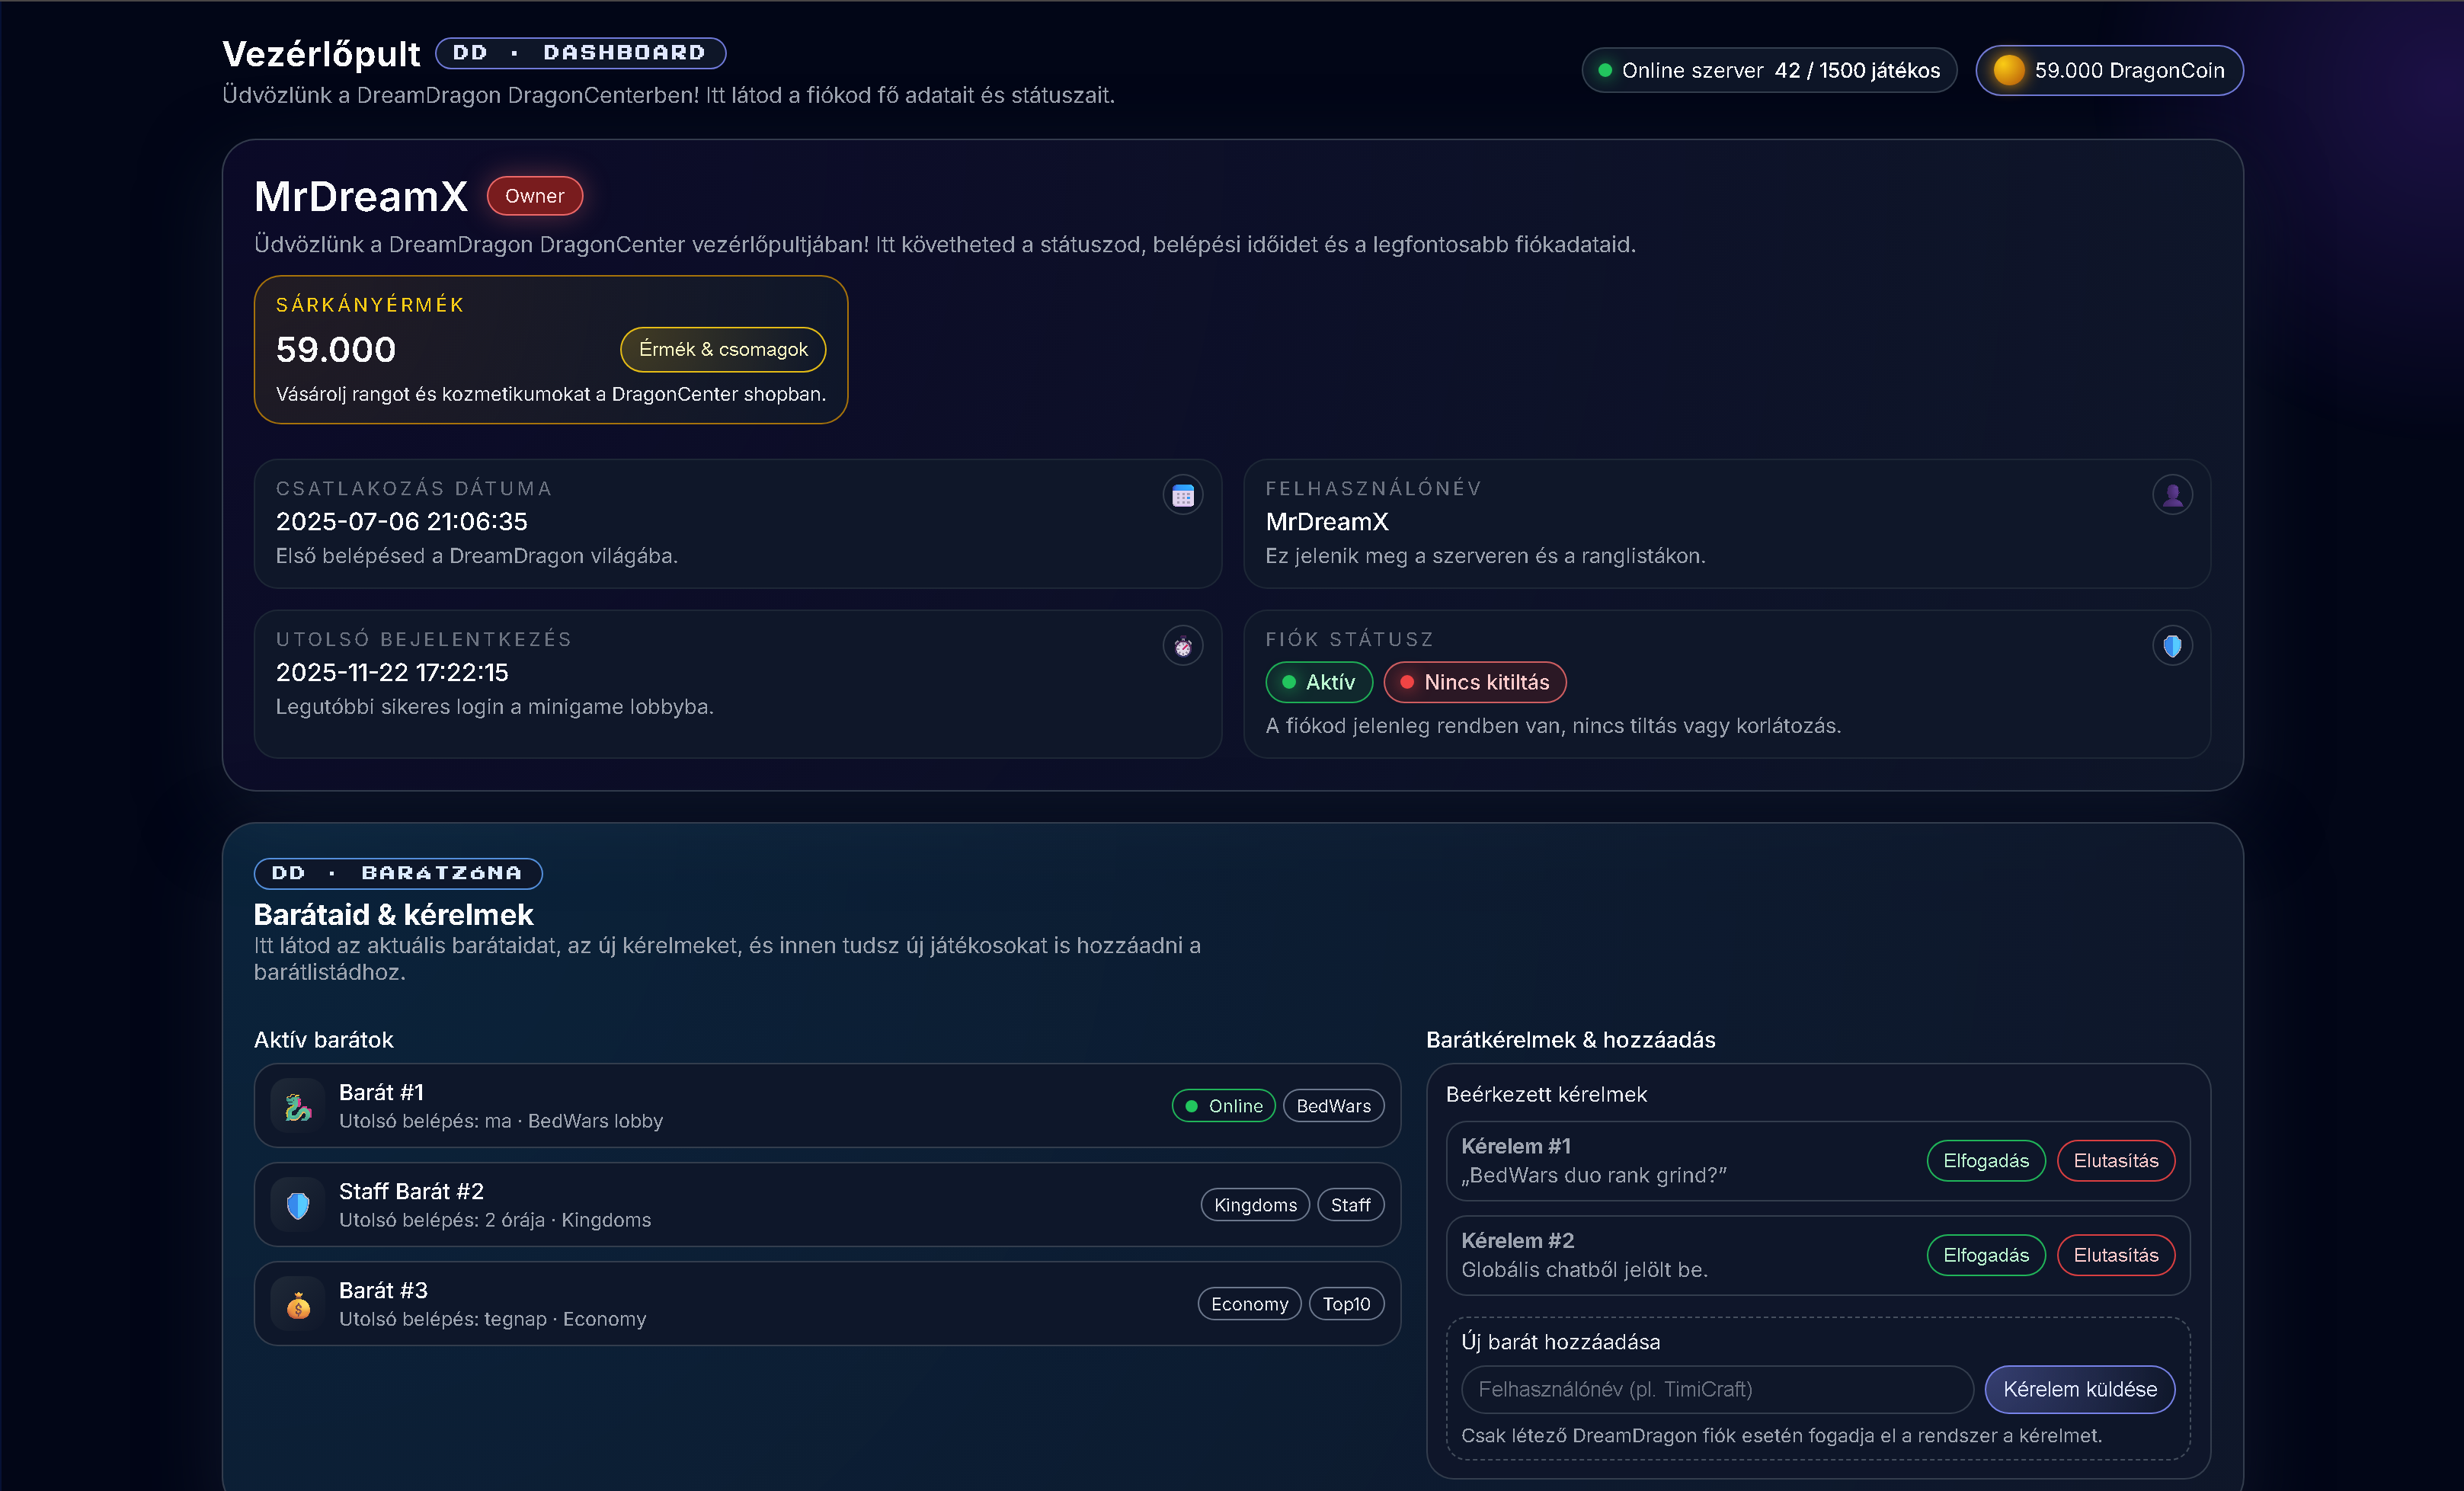2464x1491 pixels.
Task: Click the user profile icon beside username
Action: [x=2172, y=495]
